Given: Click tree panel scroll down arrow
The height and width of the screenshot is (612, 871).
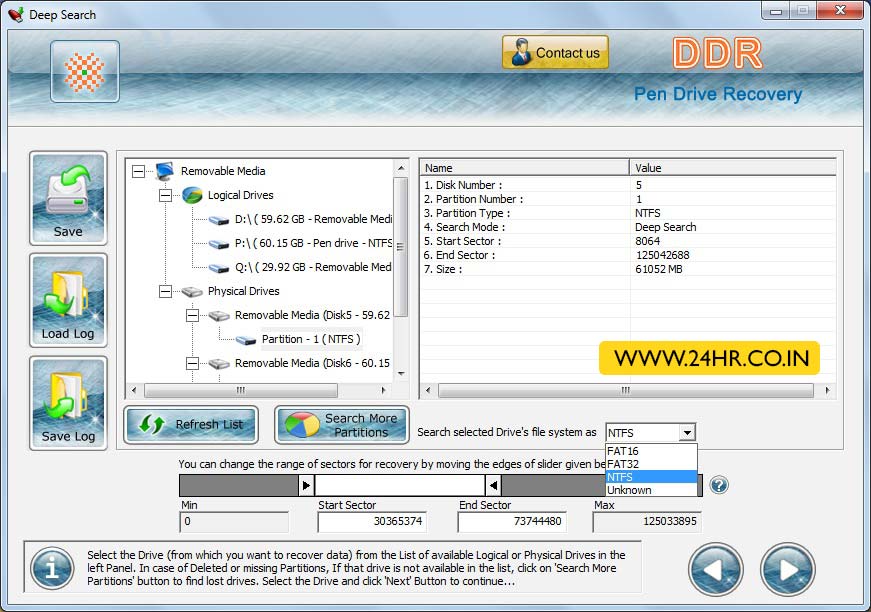Looking at the screenshot, I should 401,374.
